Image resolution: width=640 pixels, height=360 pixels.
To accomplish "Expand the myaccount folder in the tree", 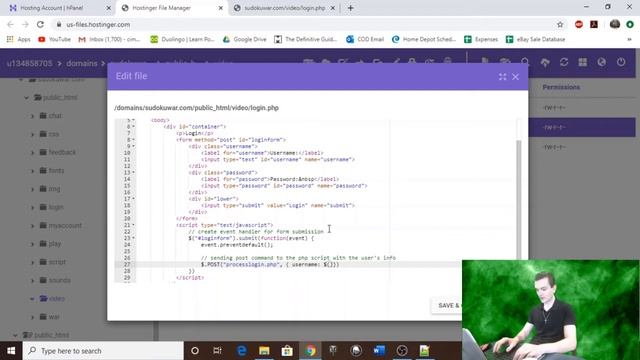I will pyautogui.click(x=32, y=226).
